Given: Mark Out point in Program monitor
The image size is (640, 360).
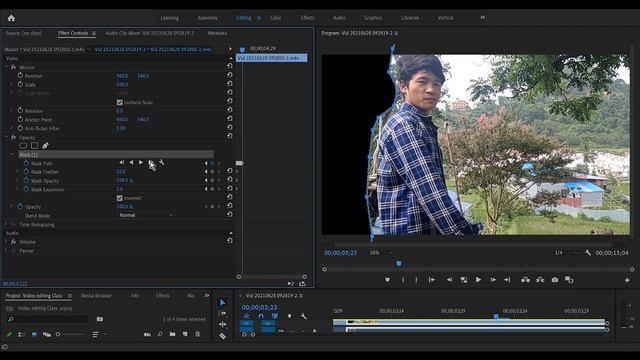Looking at the screenshot, I should [416, 280].
